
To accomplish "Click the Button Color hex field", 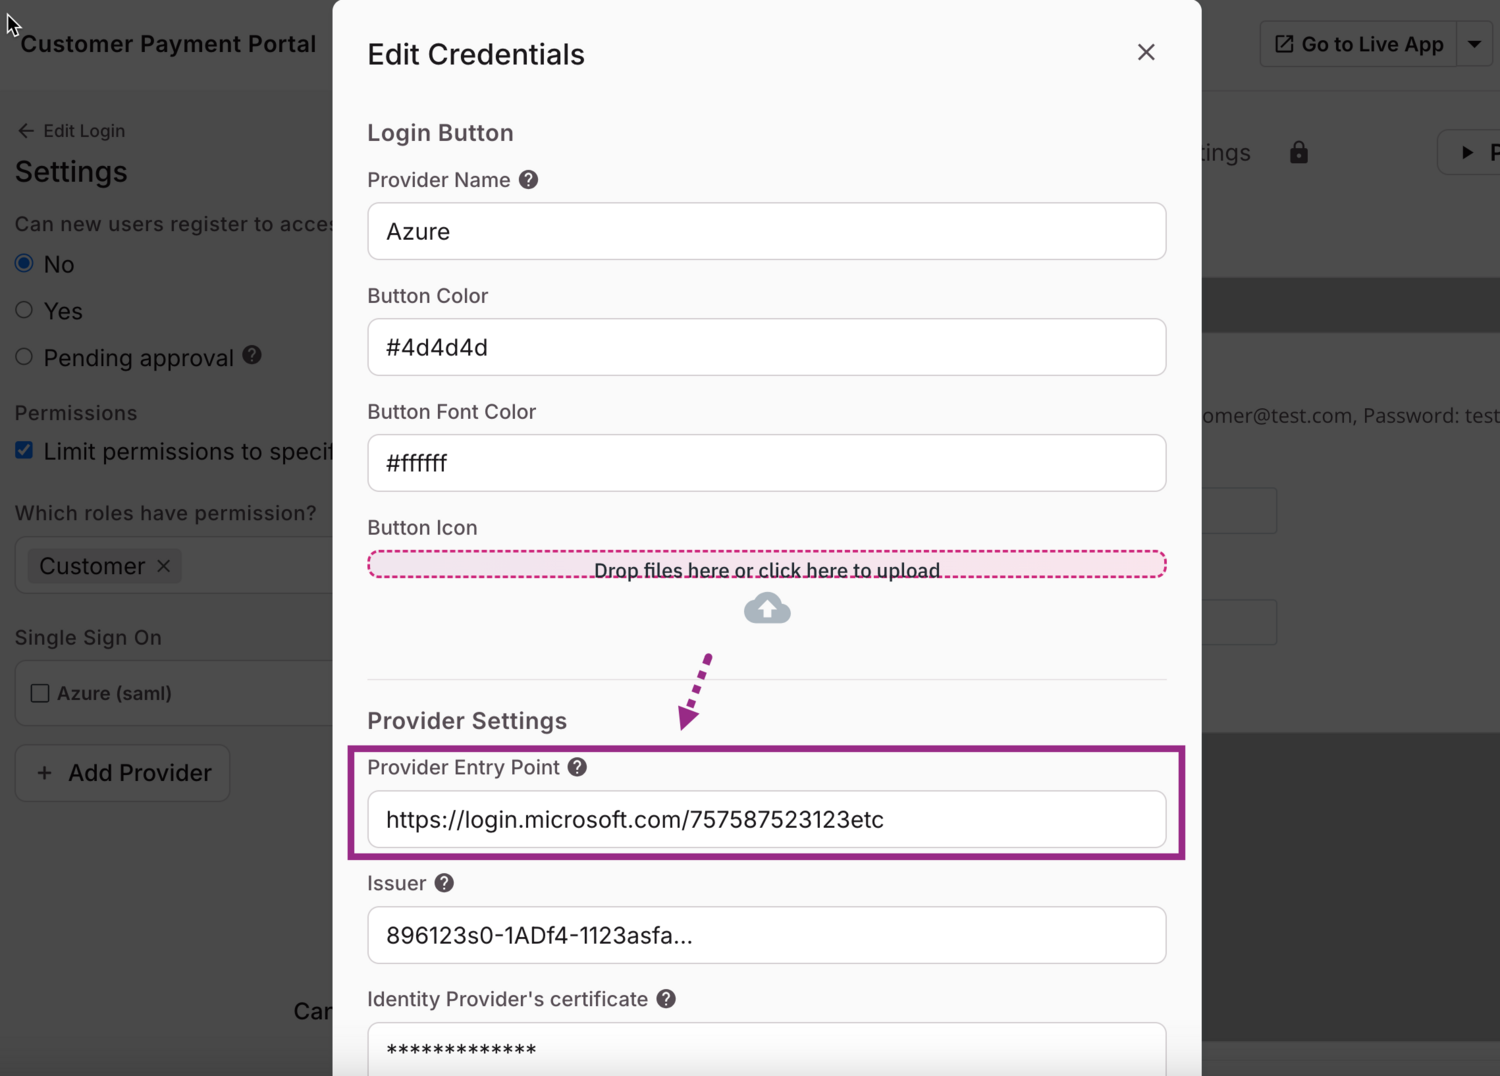I will 766,347.
